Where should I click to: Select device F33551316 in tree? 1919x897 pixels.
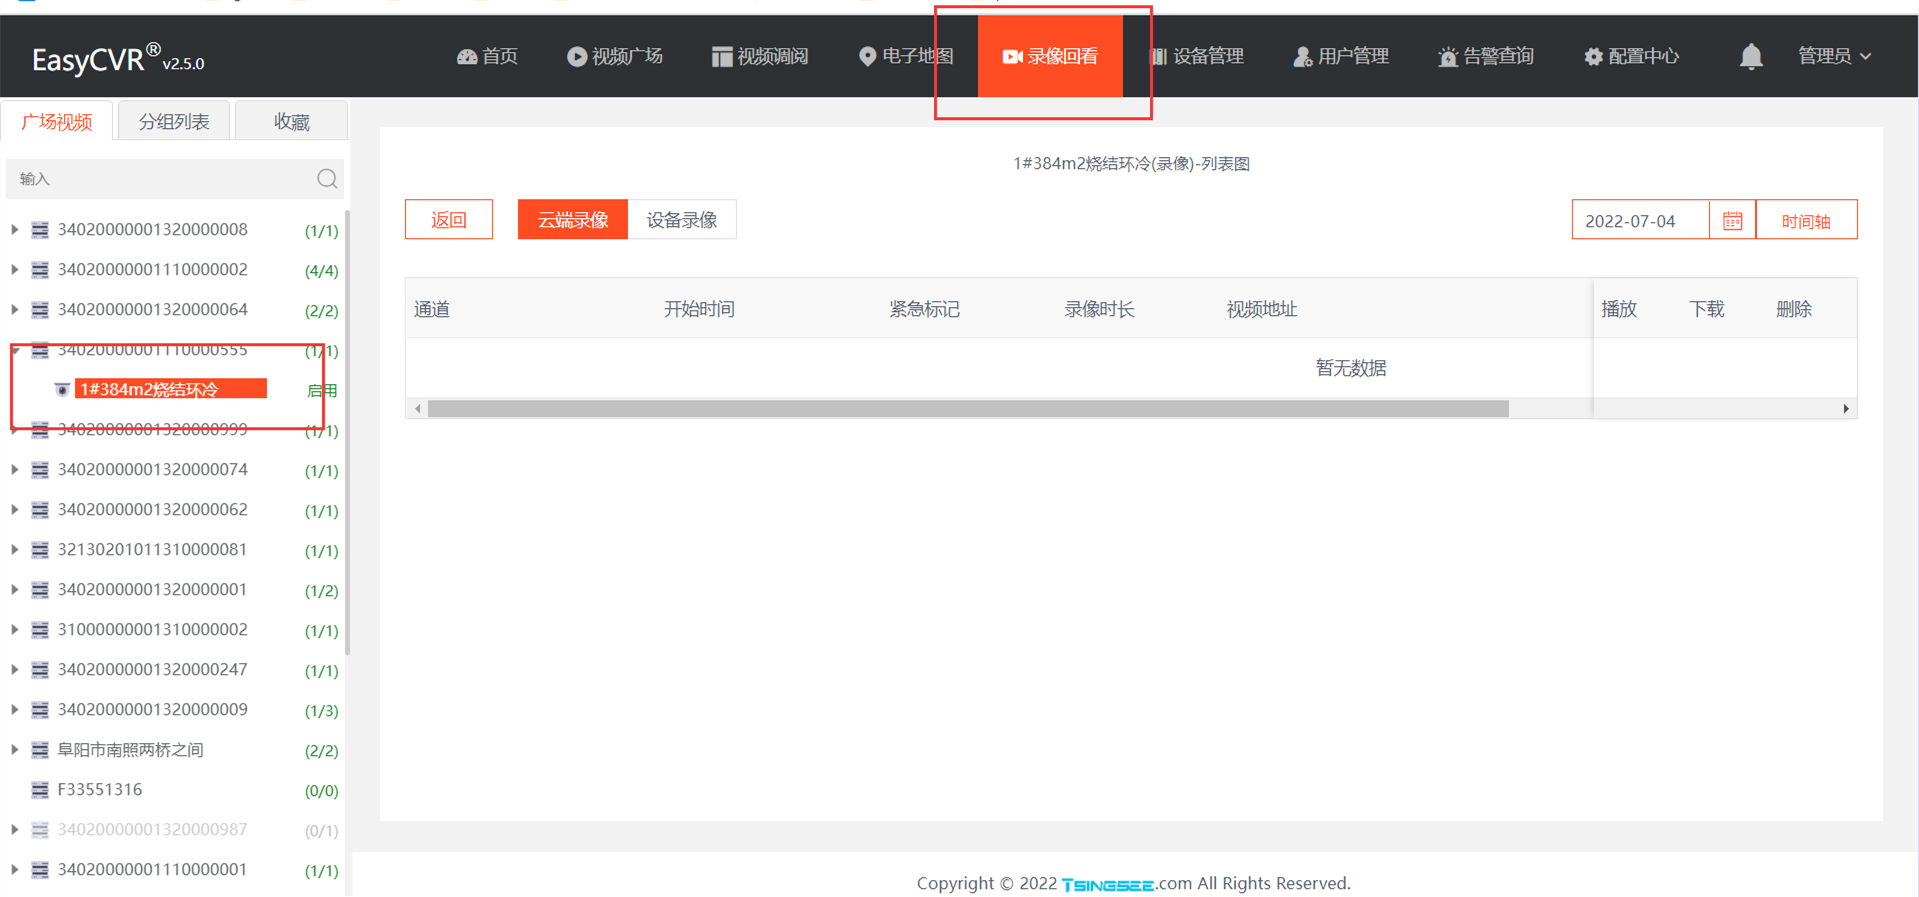point(100,790)
